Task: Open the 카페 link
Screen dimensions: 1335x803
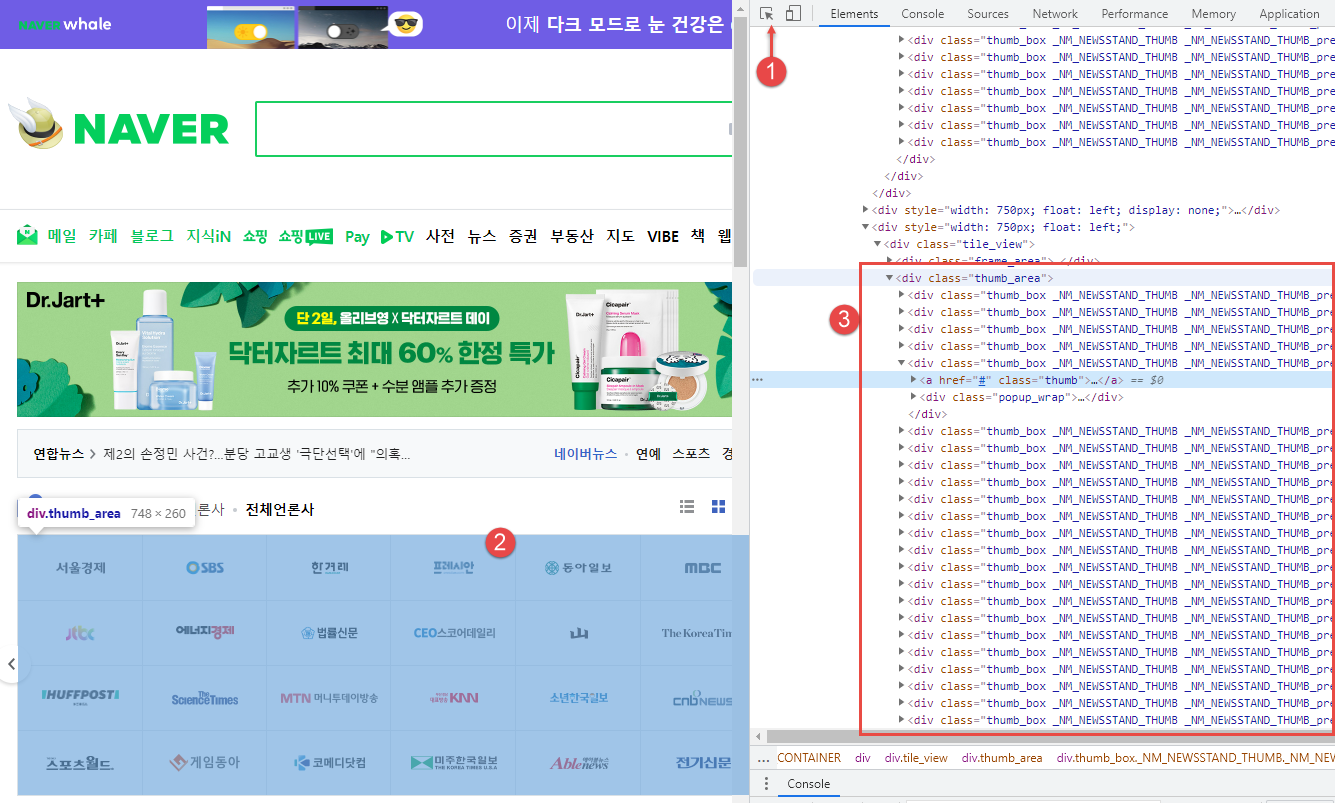Action: click(103, 236)
